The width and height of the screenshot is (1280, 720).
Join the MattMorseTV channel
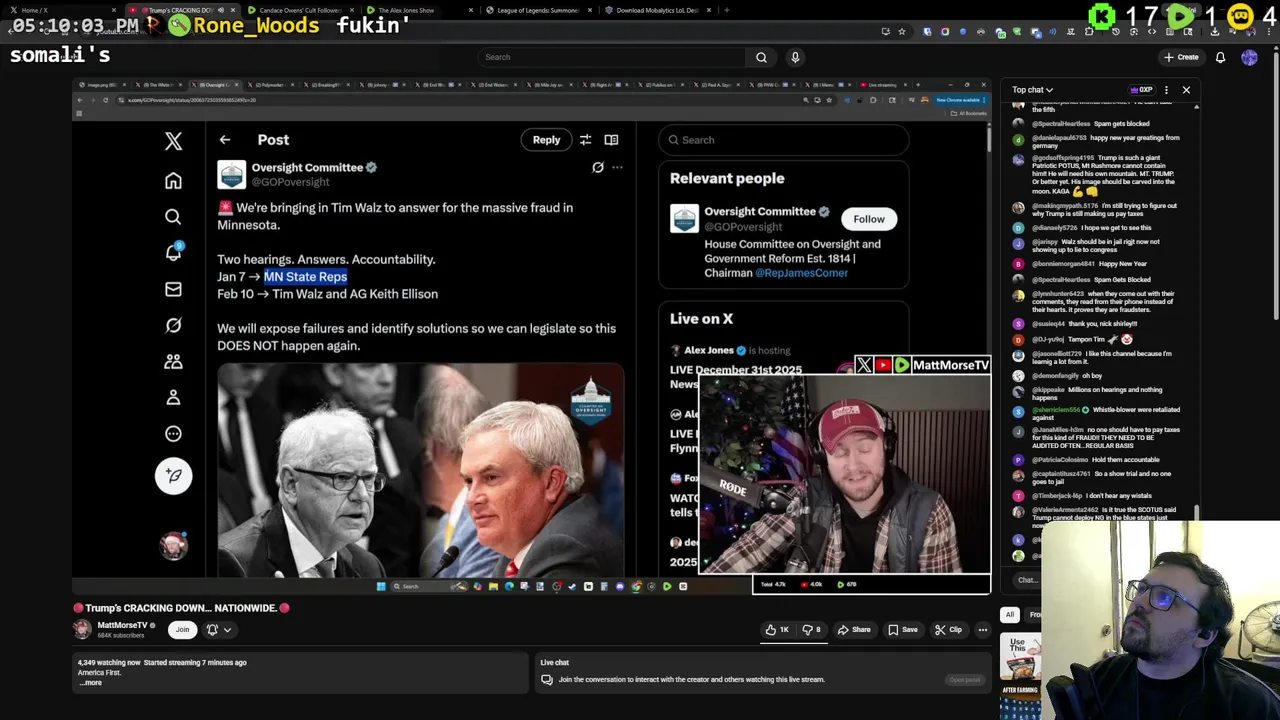(x=182, y=630)
